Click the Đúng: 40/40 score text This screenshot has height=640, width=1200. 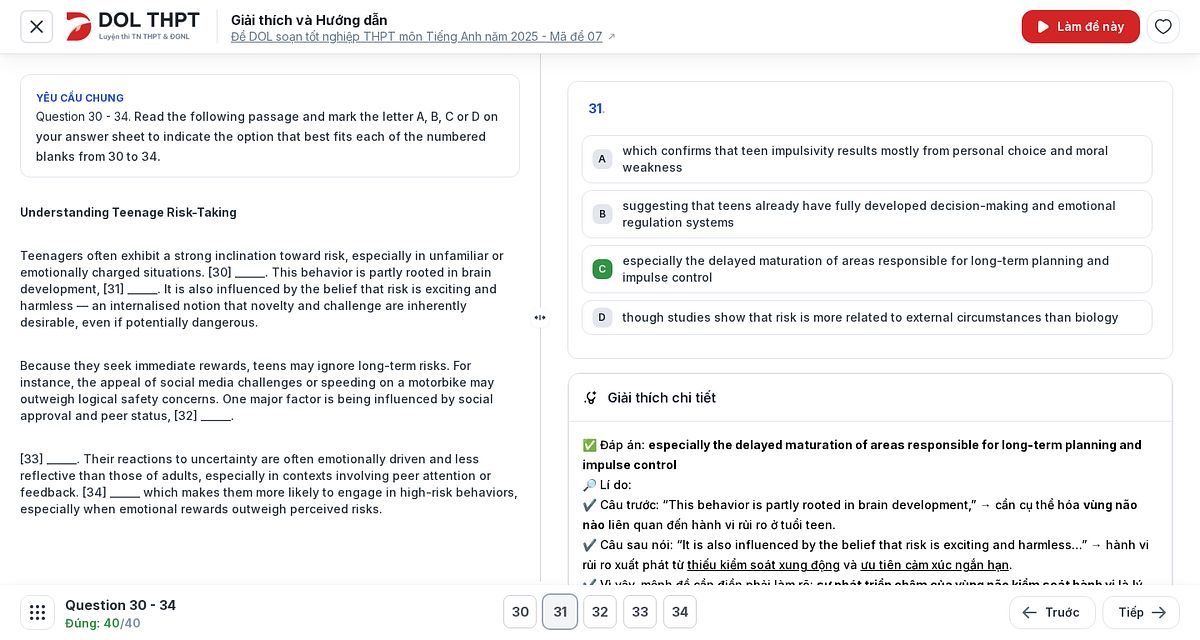pos(103,623)
